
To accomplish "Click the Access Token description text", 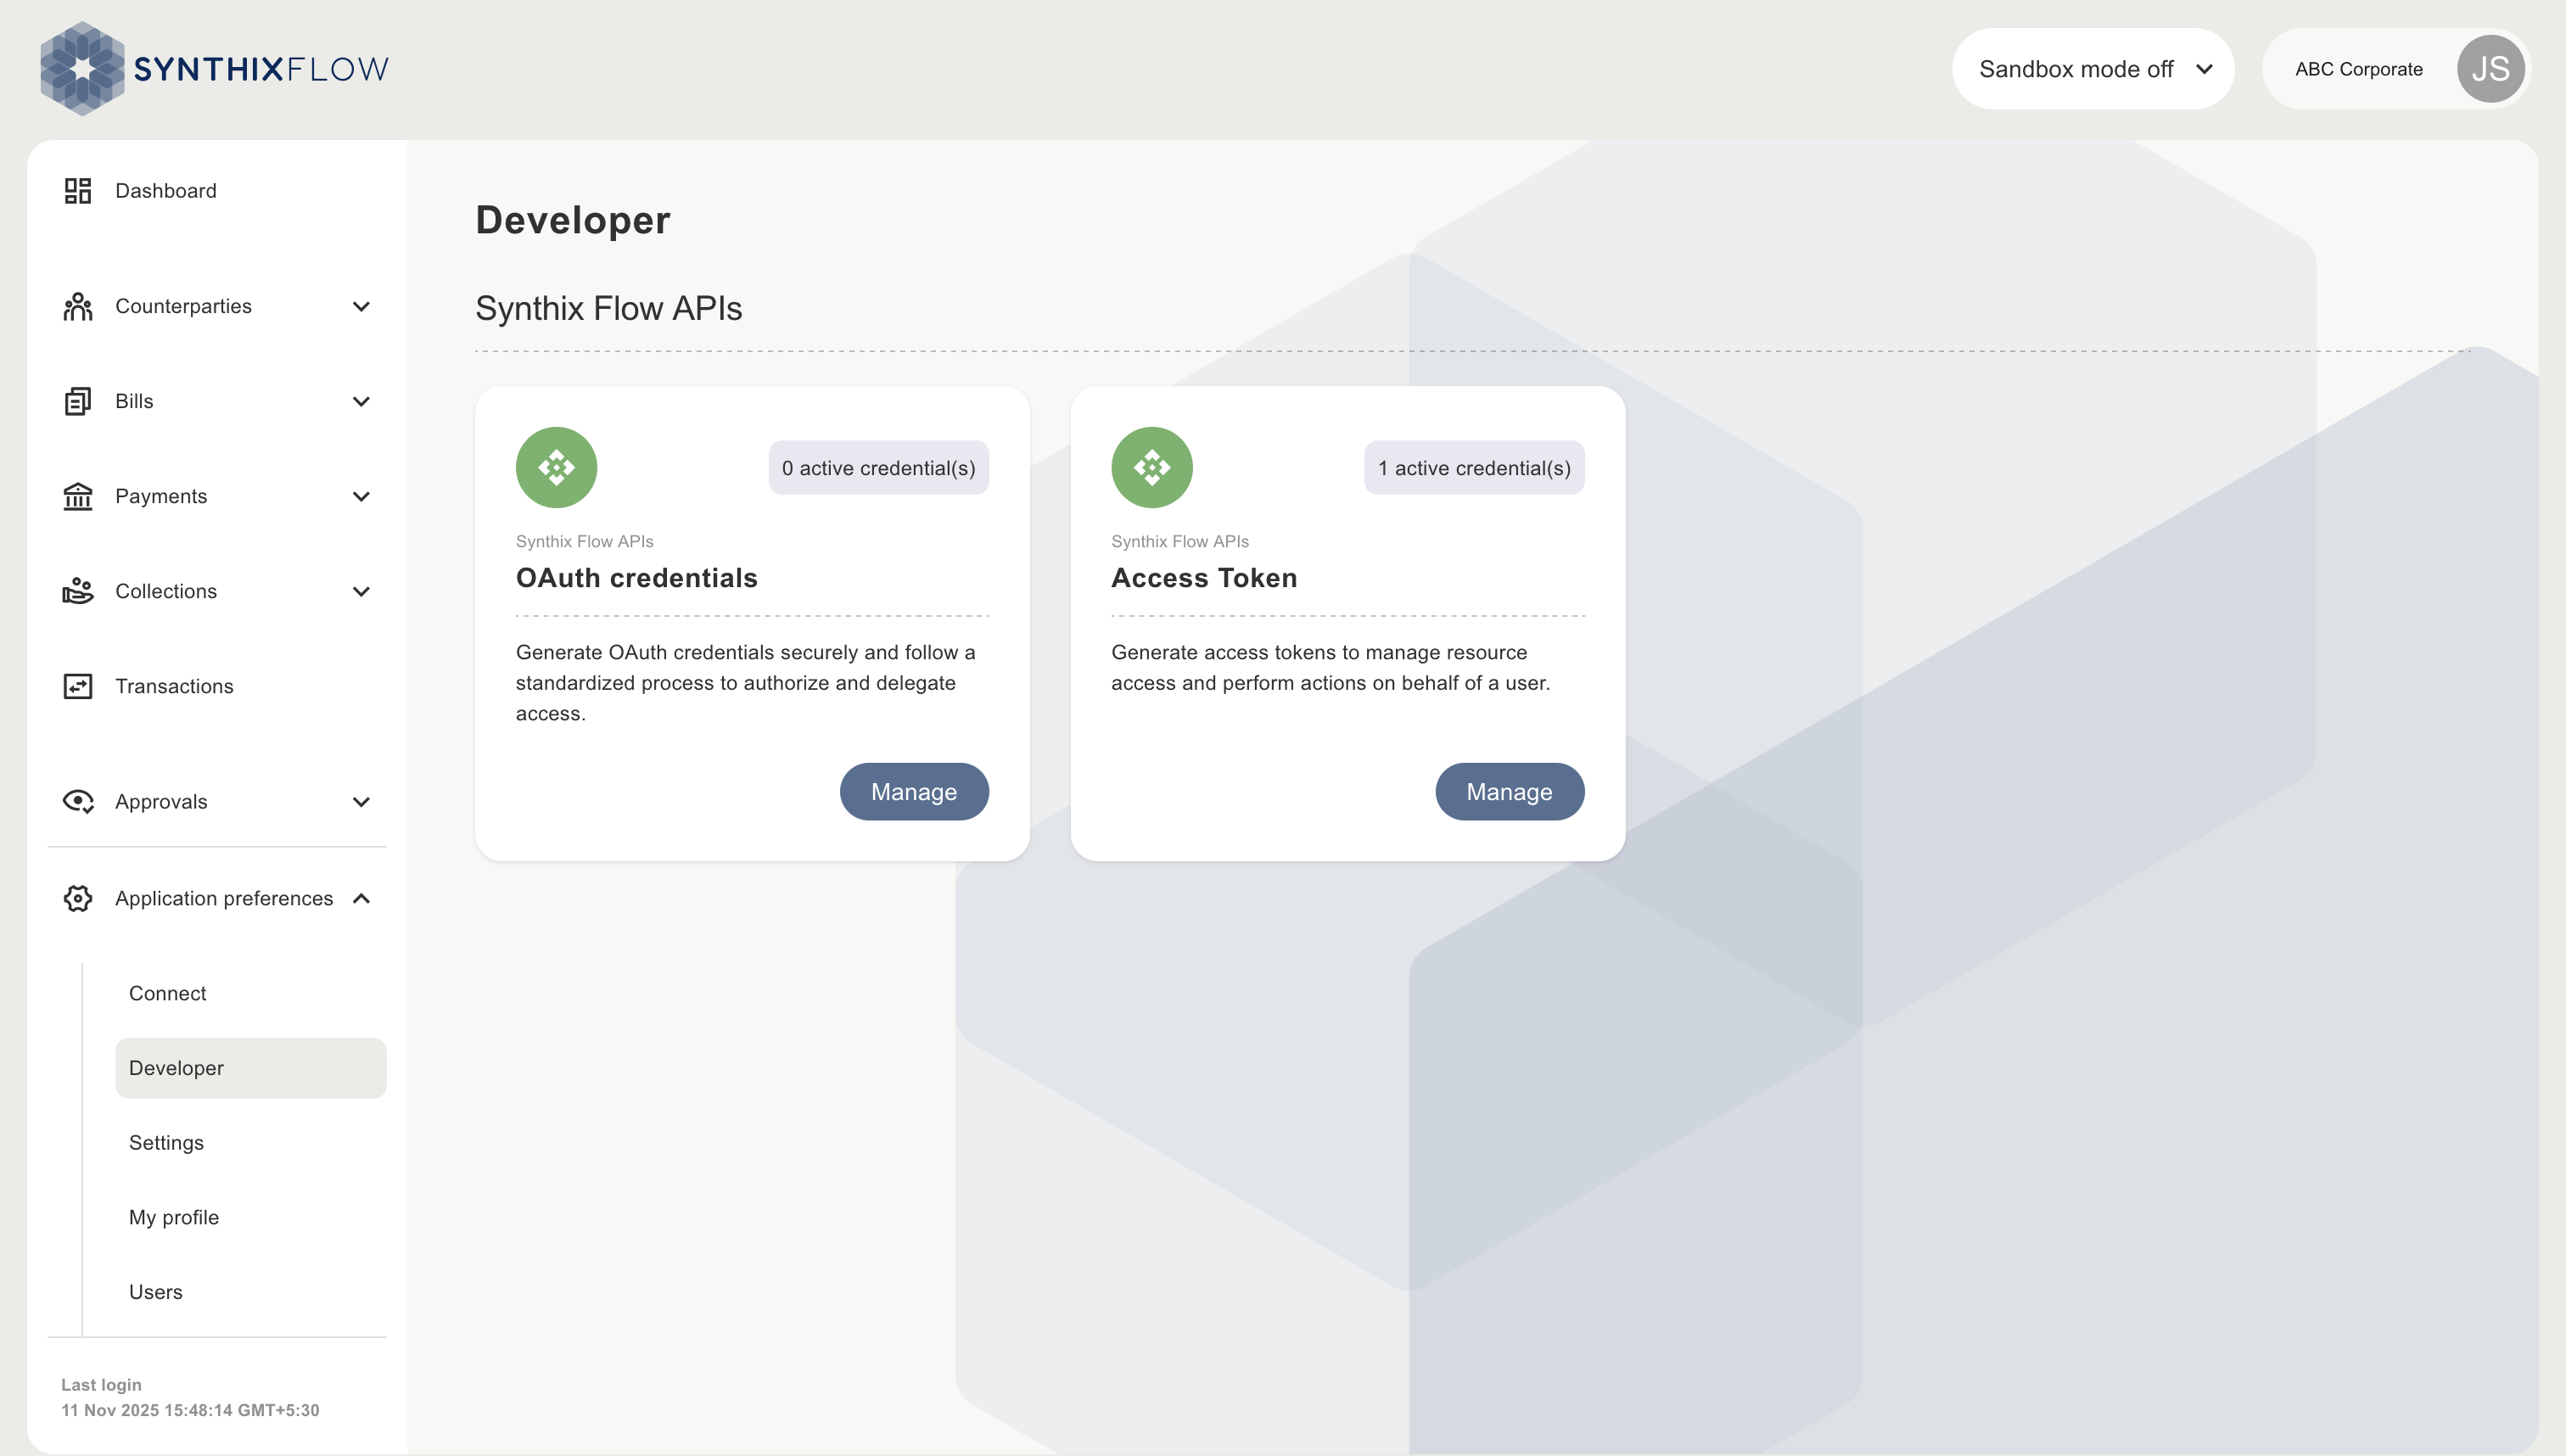I will click(x=1331, y=667).
